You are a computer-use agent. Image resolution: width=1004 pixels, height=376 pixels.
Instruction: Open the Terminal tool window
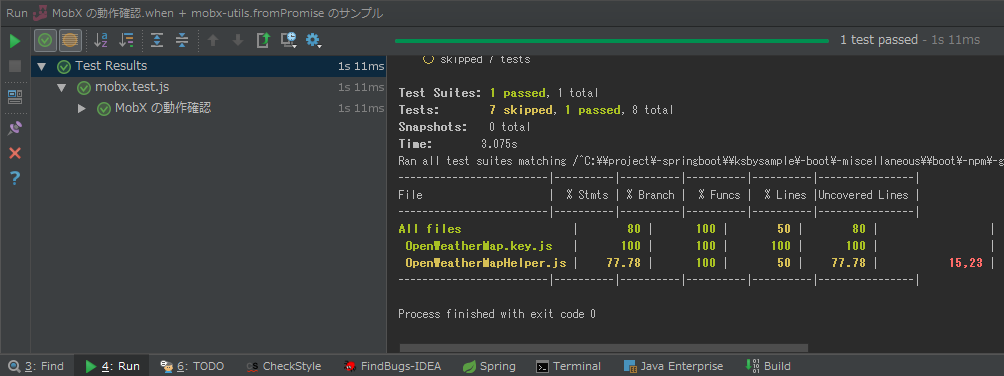pos(568,366)
